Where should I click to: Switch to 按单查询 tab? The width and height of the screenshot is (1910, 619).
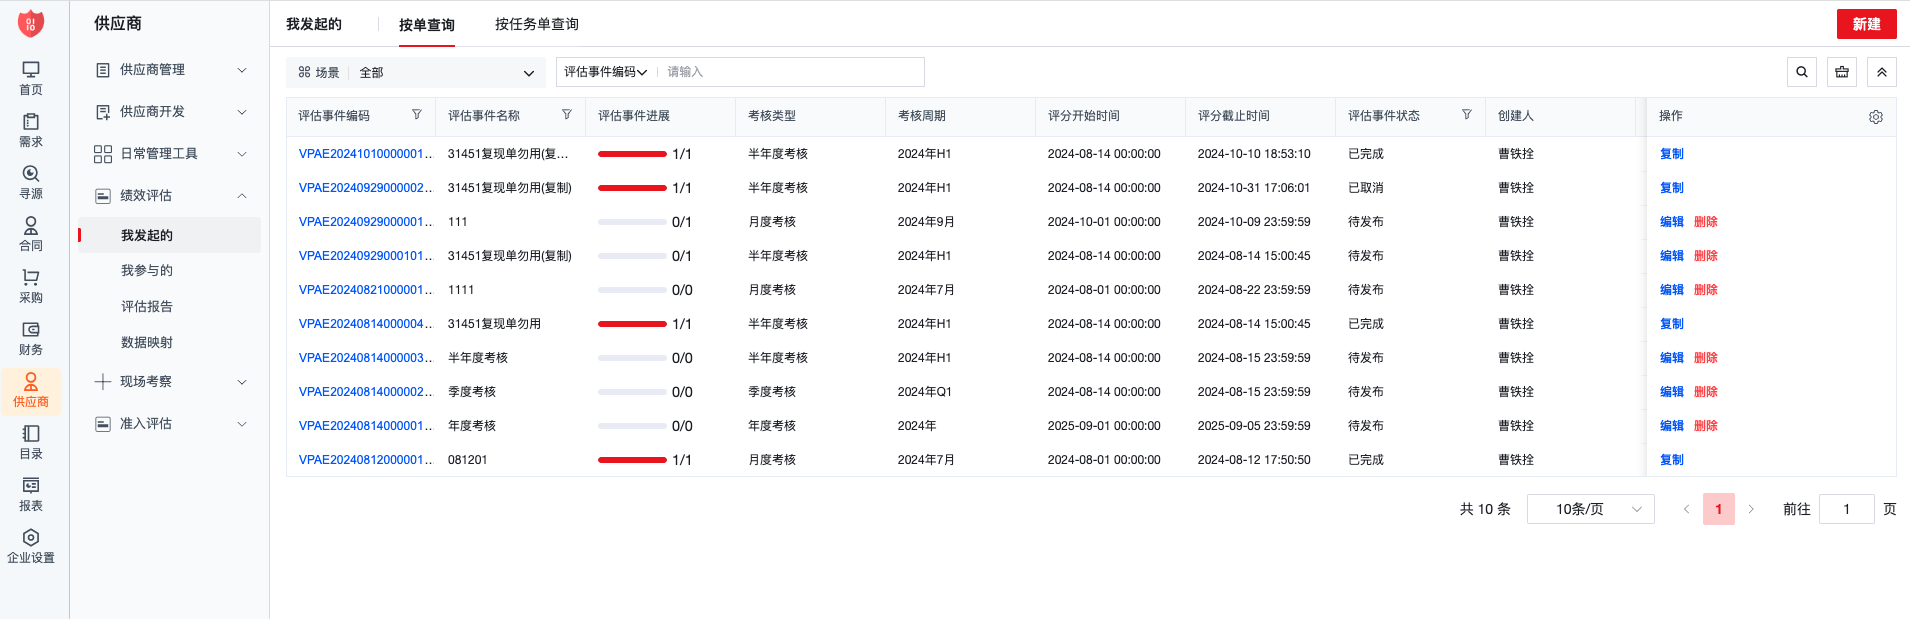pyautogui.click(x=427, y=25)
